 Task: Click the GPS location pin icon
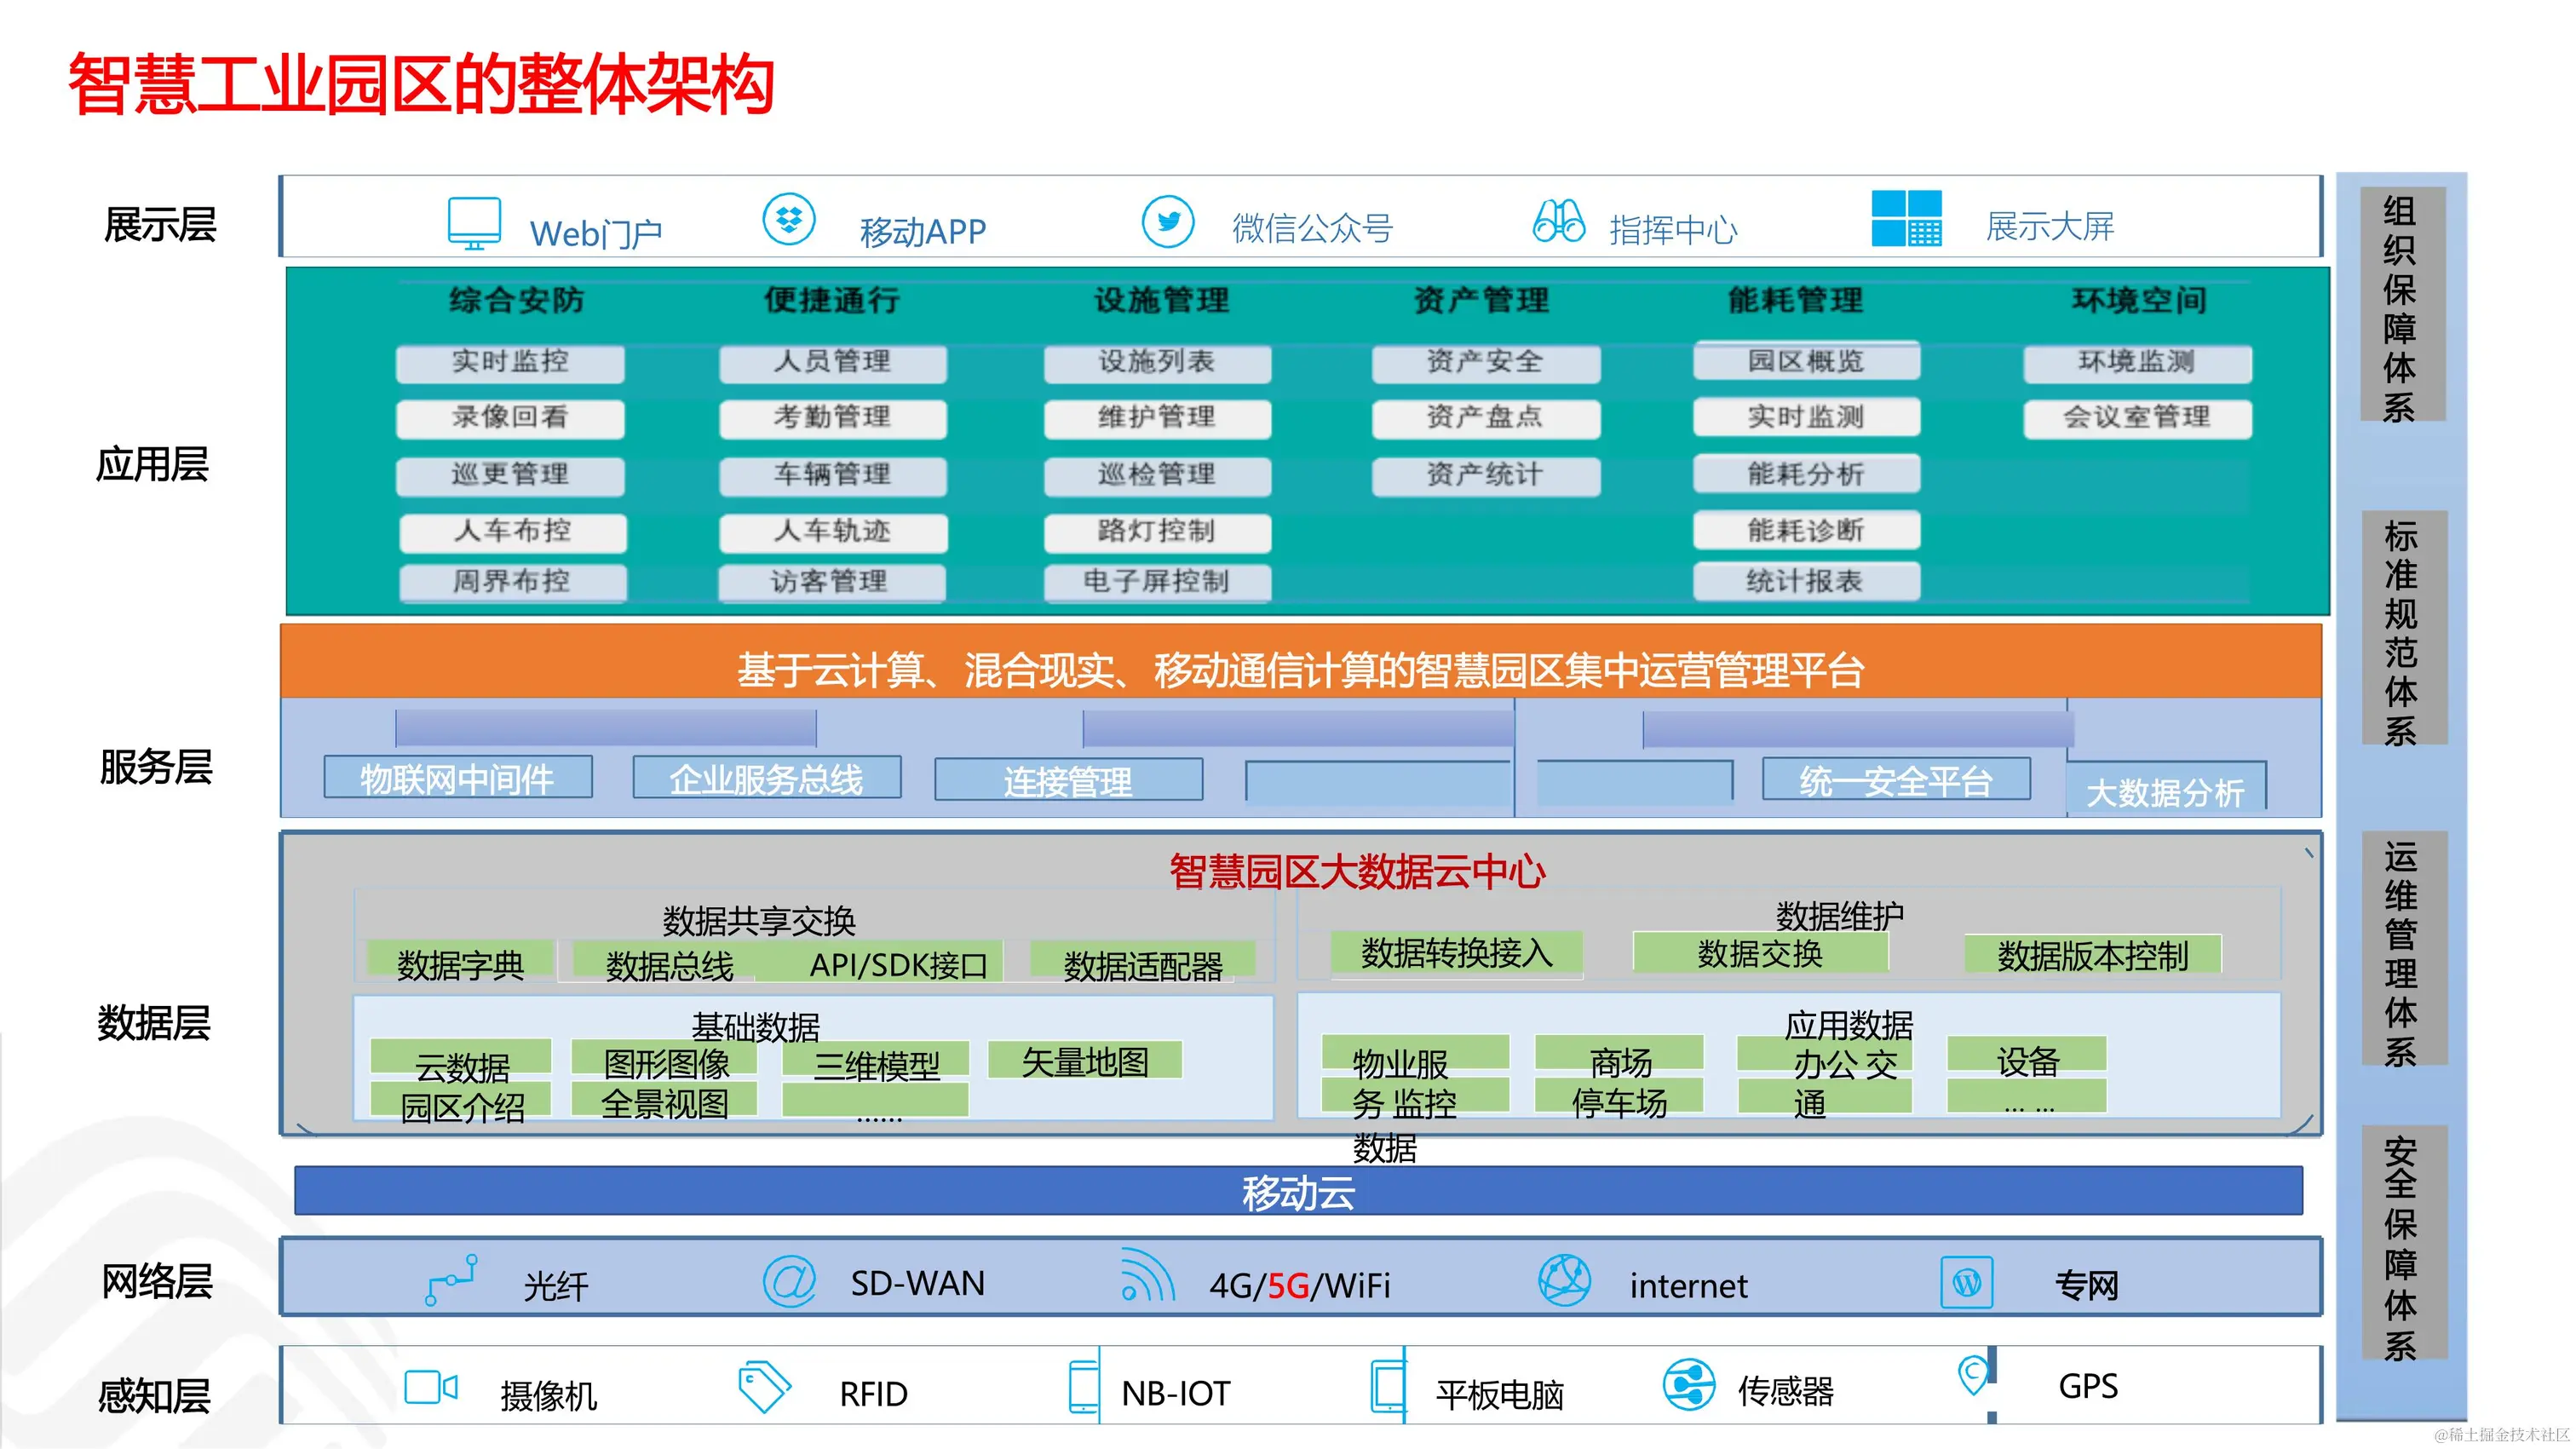point(1972,1376)
